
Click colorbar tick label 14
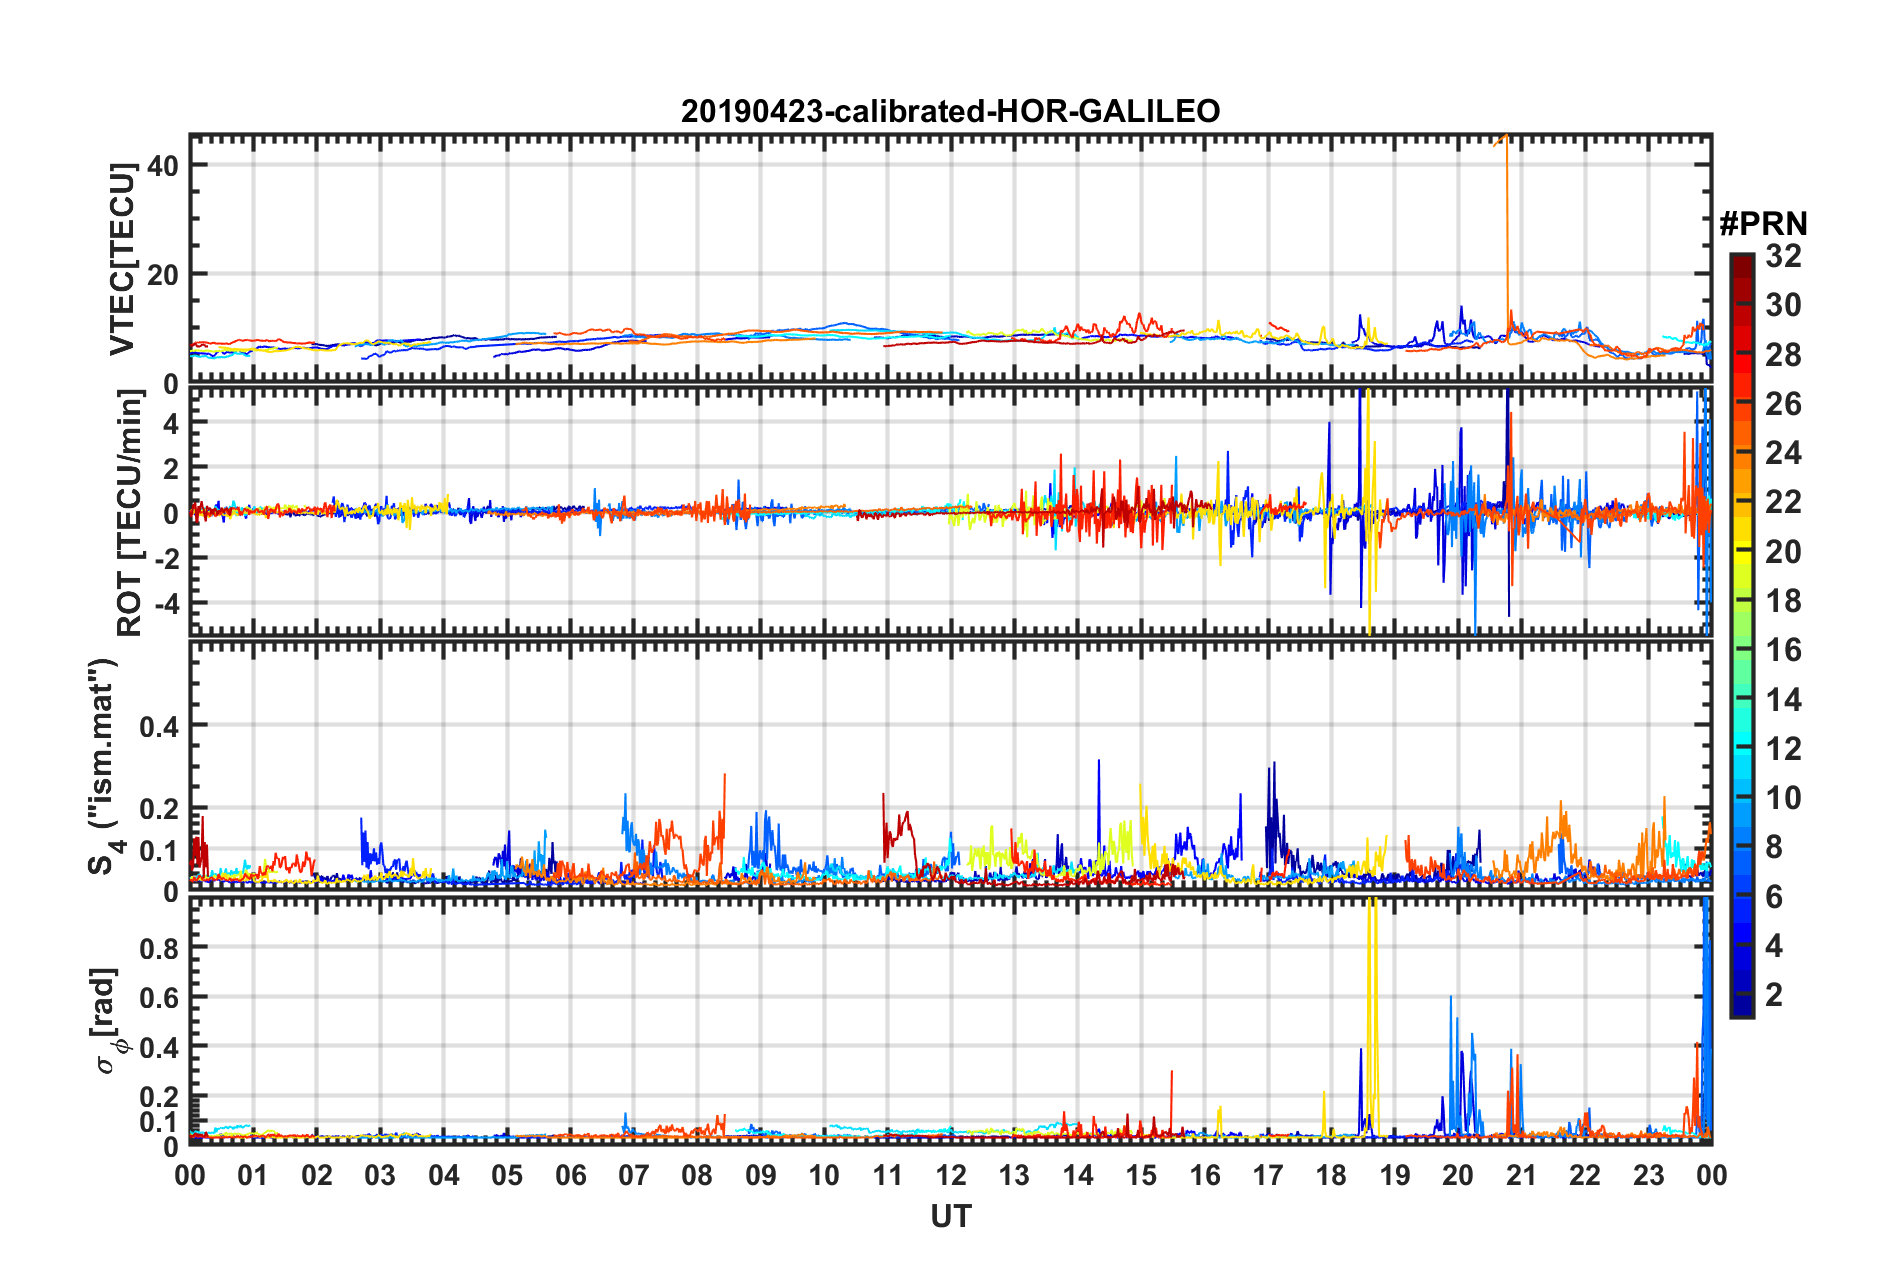click(1783, 700)
